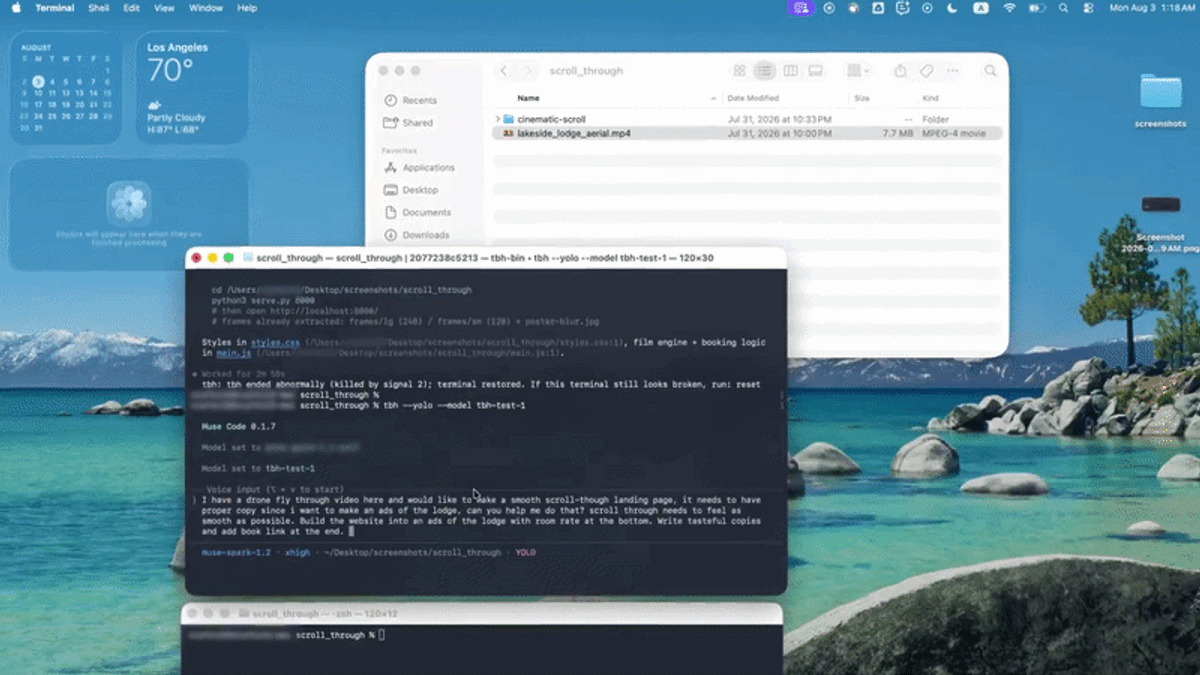Switch Finder to gallery view
Image resolution: width=1200 pixels, height=675 pixels.
815,71
